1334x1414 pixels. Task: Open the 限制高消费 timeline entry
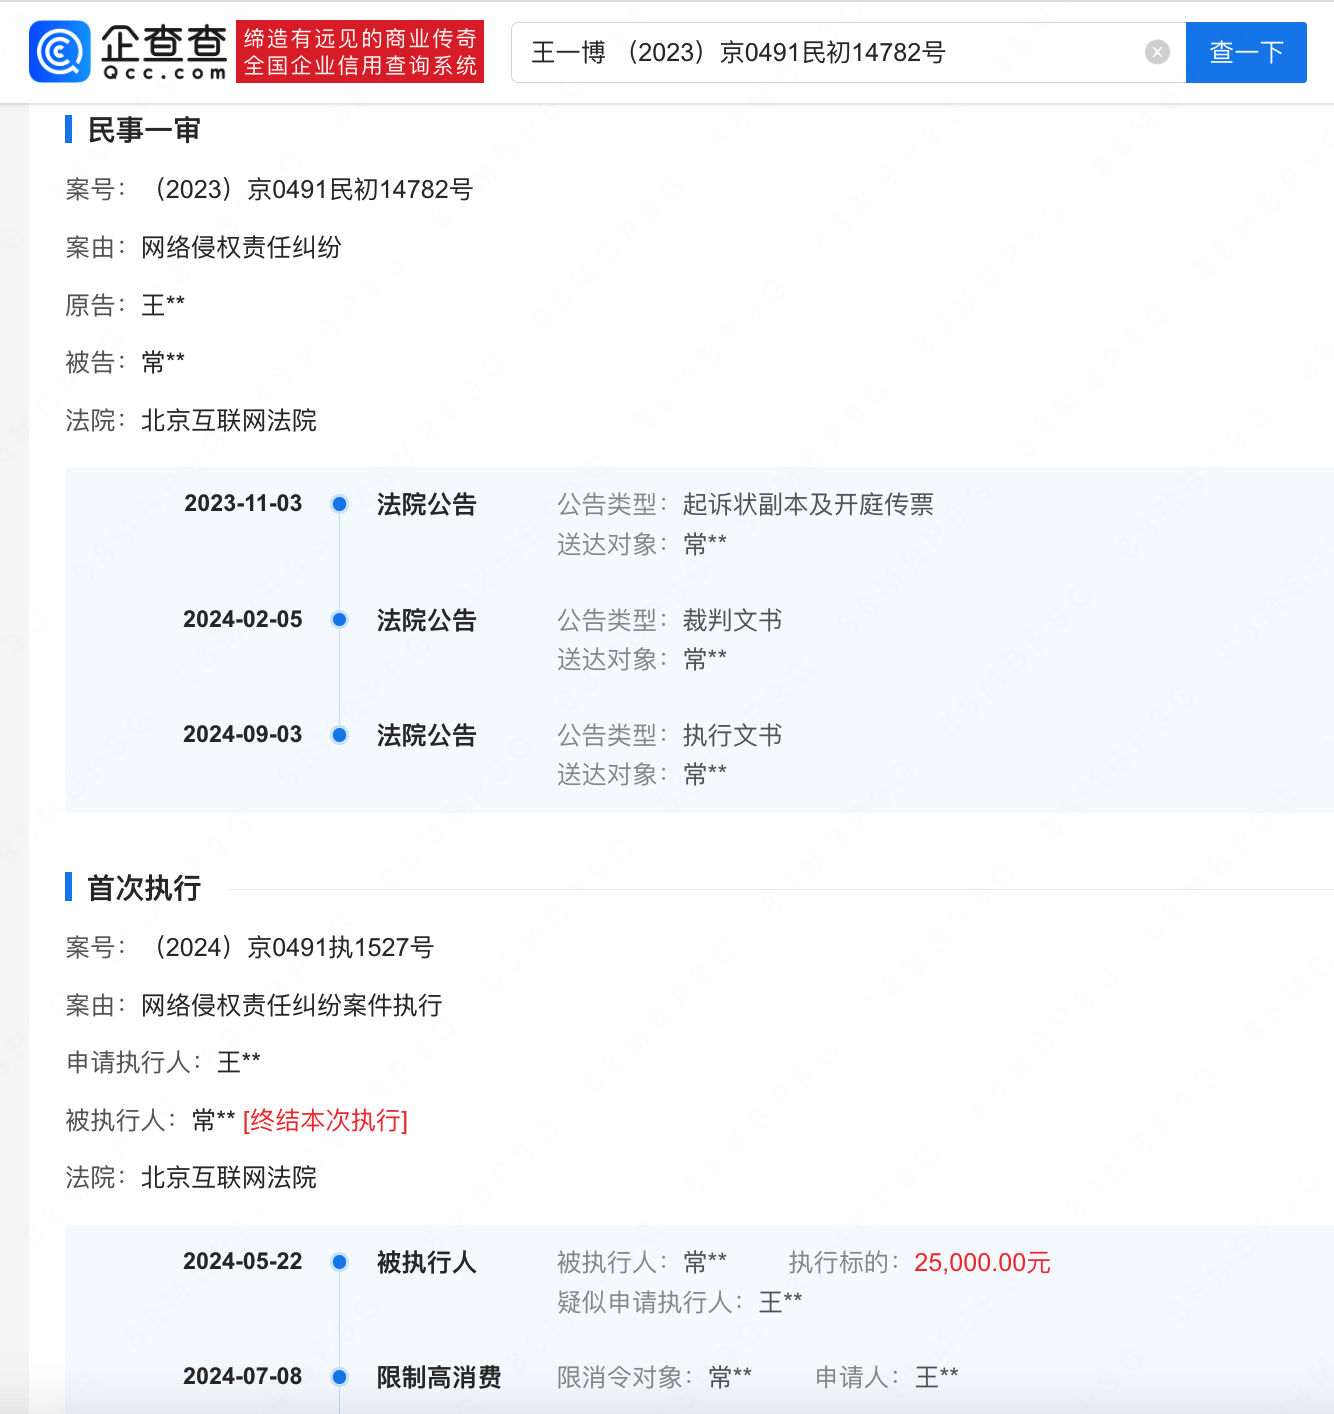pos(439,1377)
